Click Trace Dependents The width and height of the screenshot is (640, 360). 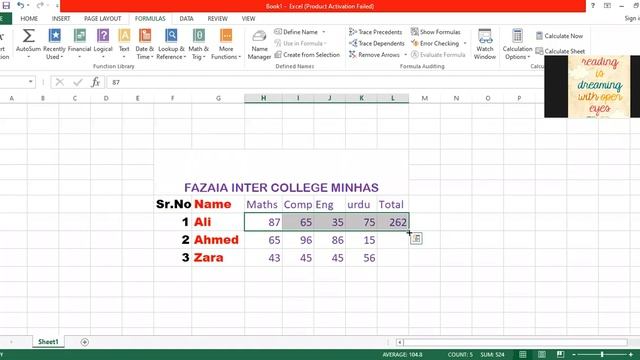tap(377, 43)
